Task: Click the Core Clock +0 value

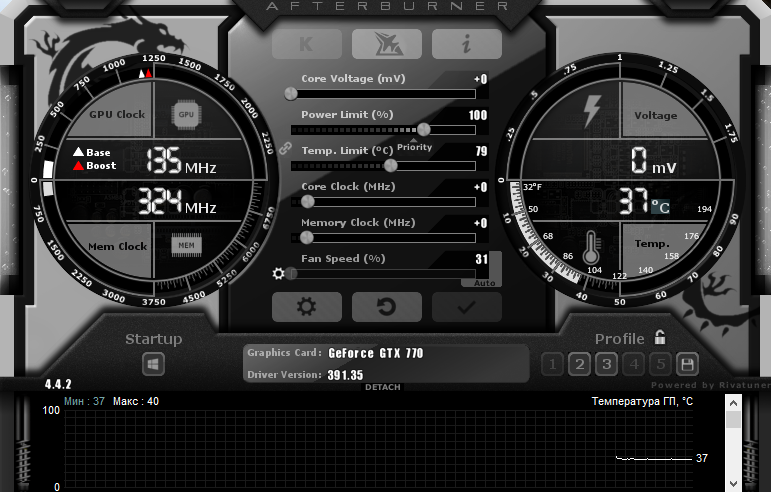Action: [480, 187]
